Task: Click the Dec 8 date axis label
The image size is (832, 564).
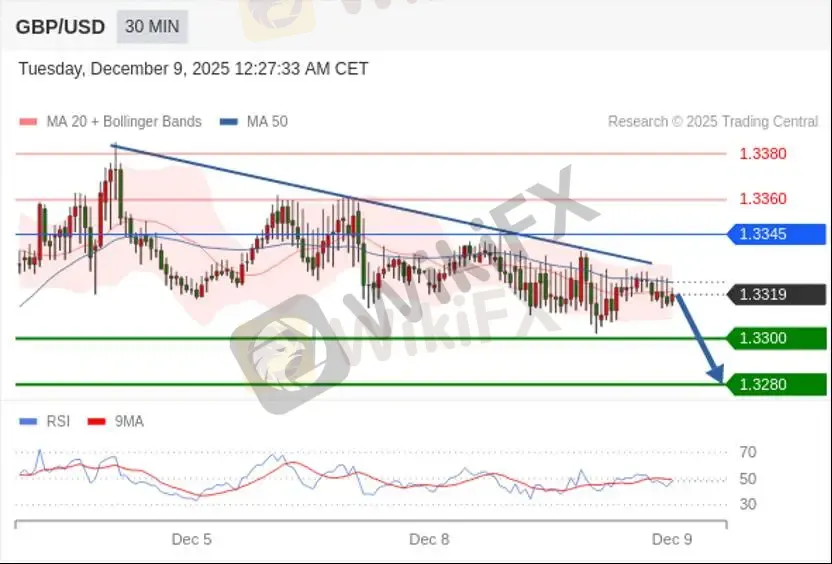Action: pos(429,540)
